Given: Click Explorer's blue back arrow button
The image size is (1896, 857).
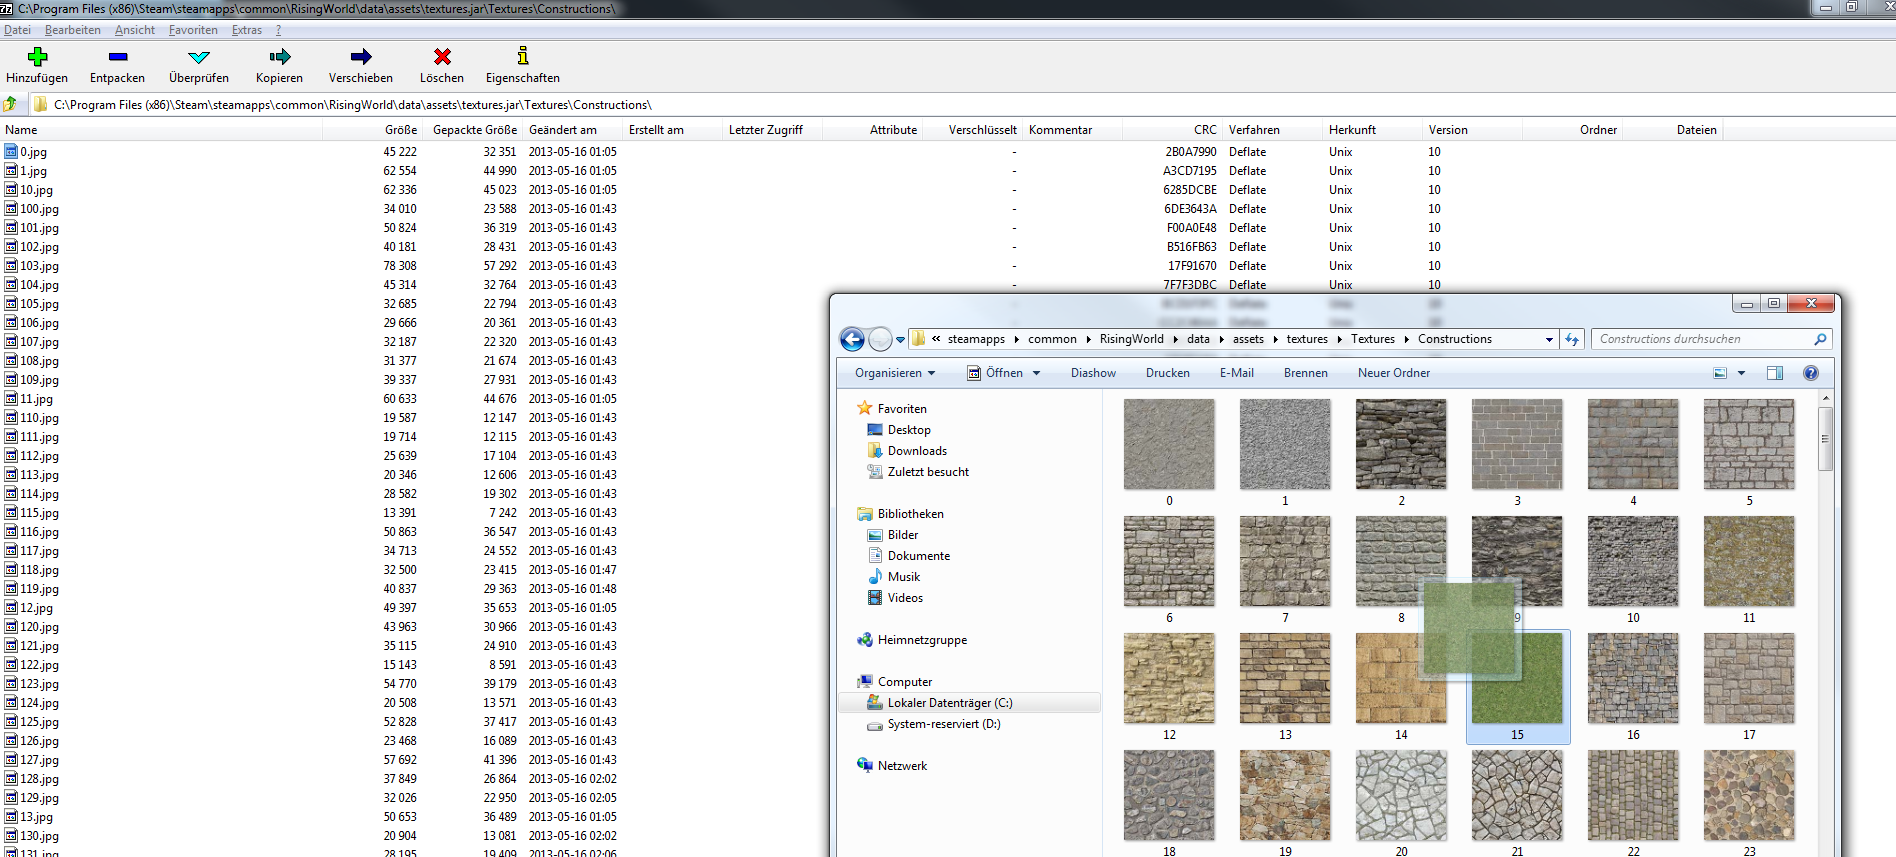Looking at the screenshot, I should pyautogui.click(x=852, y=340).
